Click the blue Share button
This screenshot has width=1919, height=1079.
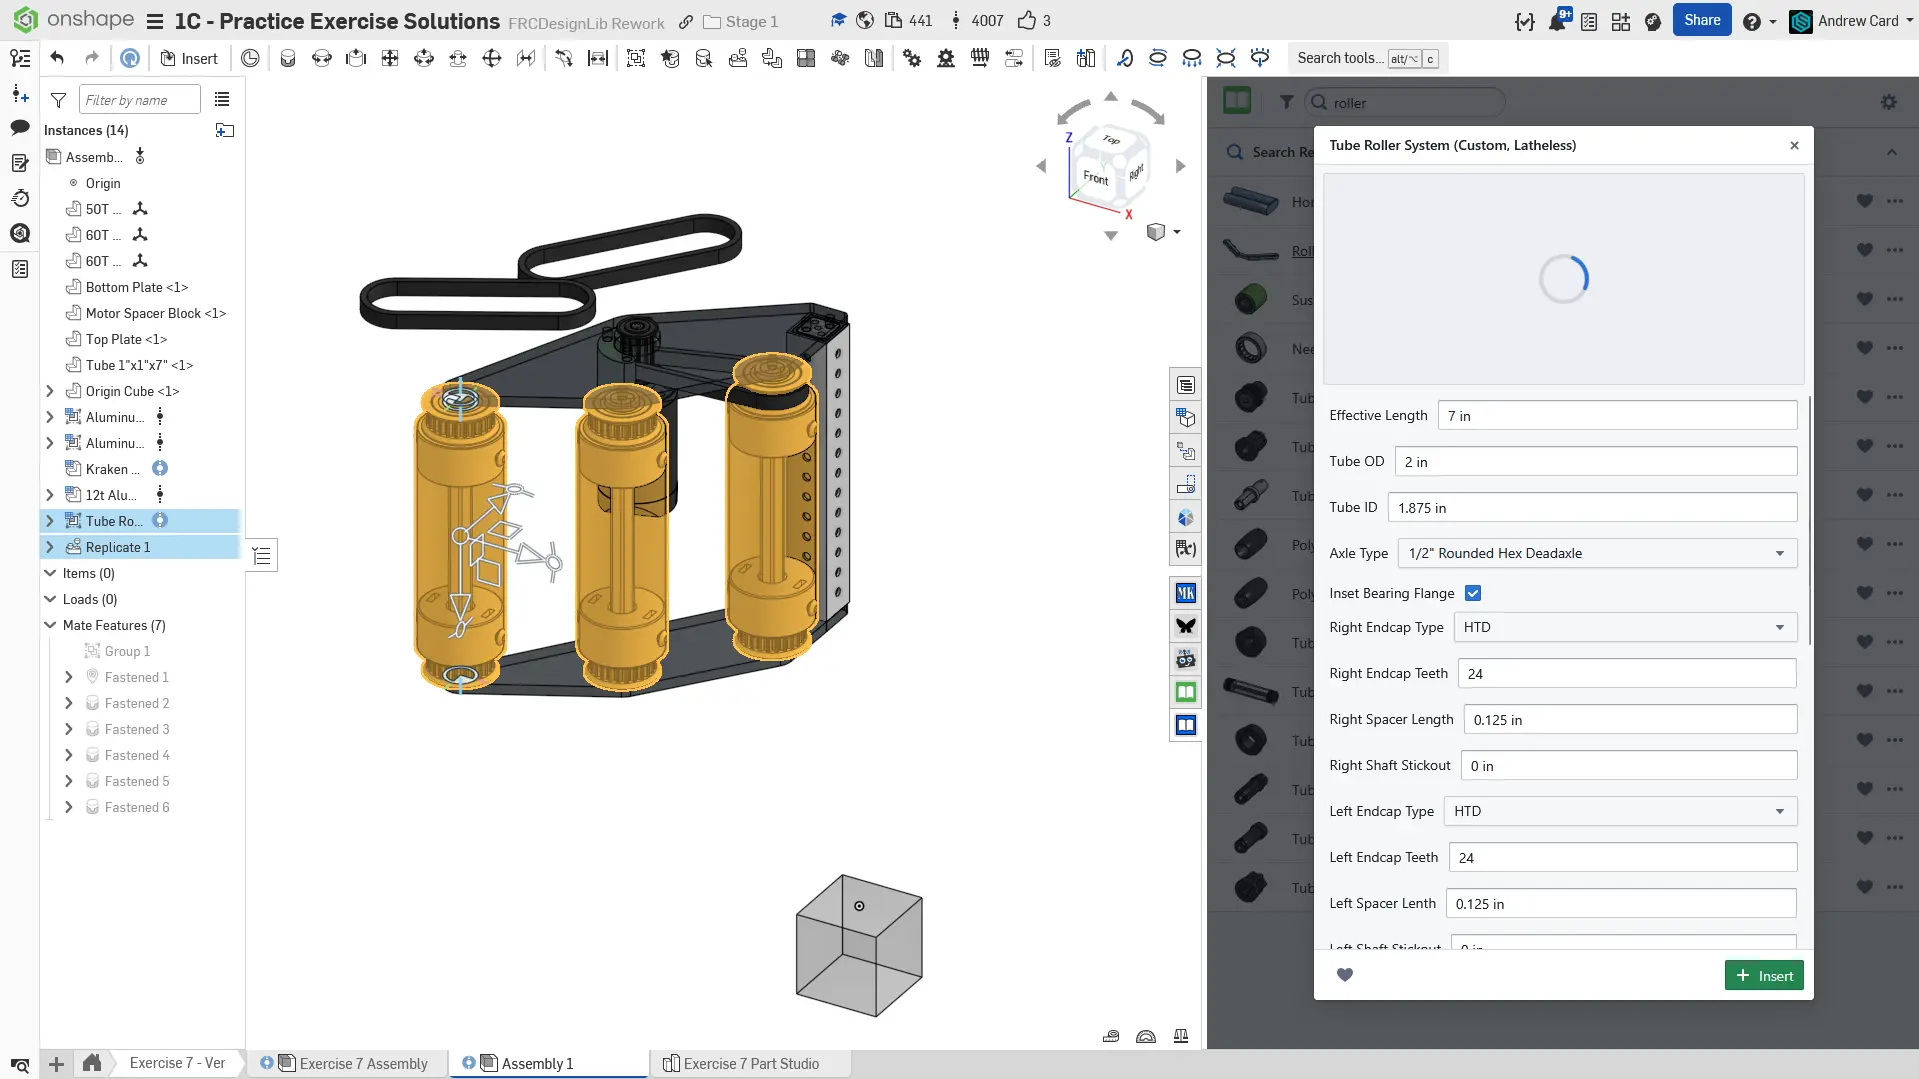pos(1702,20)
